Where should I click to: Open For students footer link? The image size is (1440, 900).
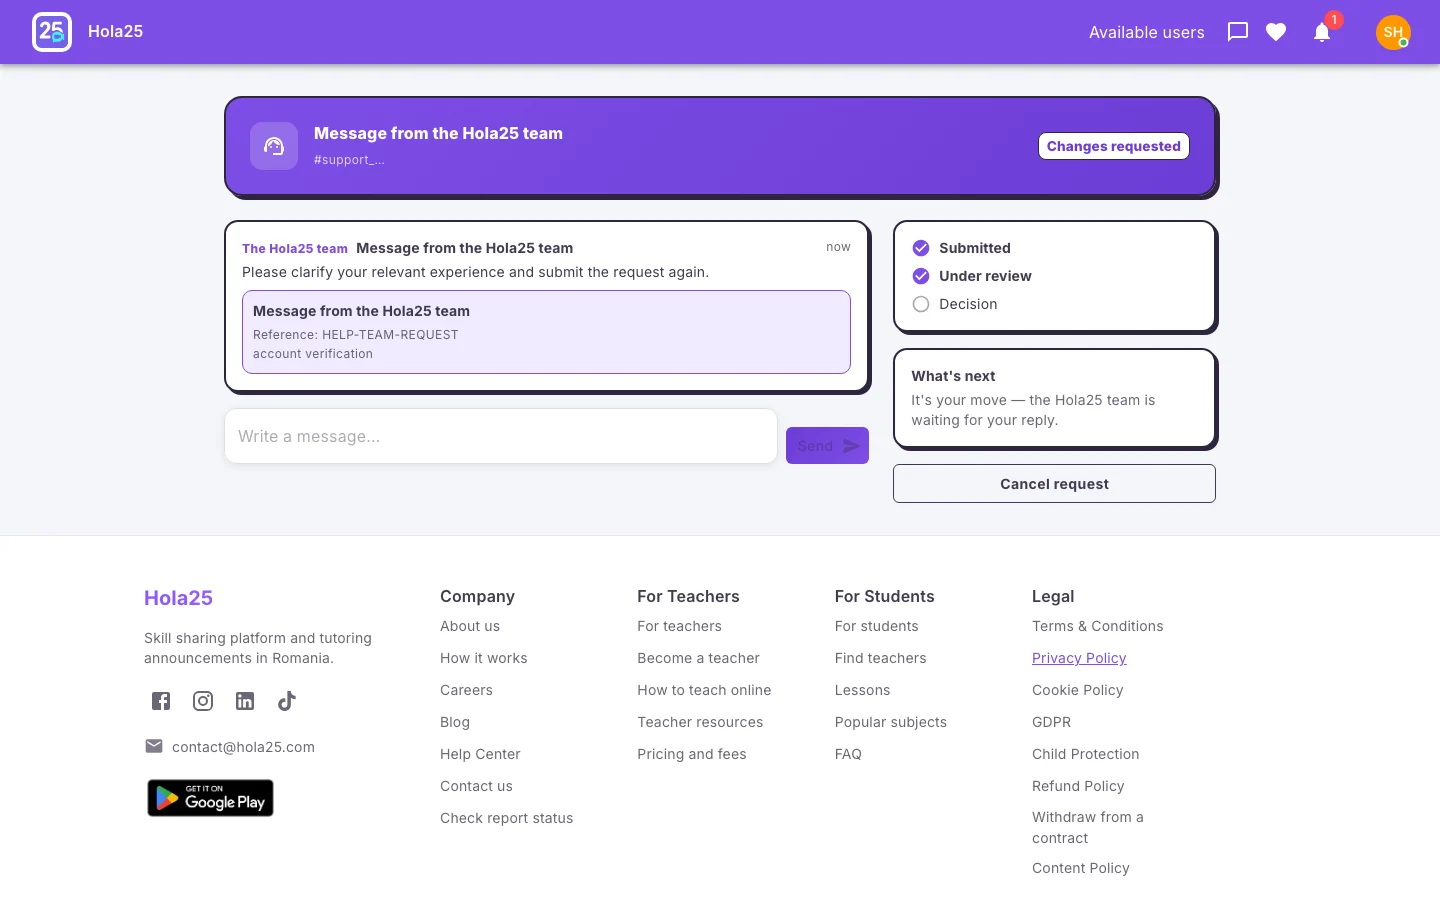[877, 626]
